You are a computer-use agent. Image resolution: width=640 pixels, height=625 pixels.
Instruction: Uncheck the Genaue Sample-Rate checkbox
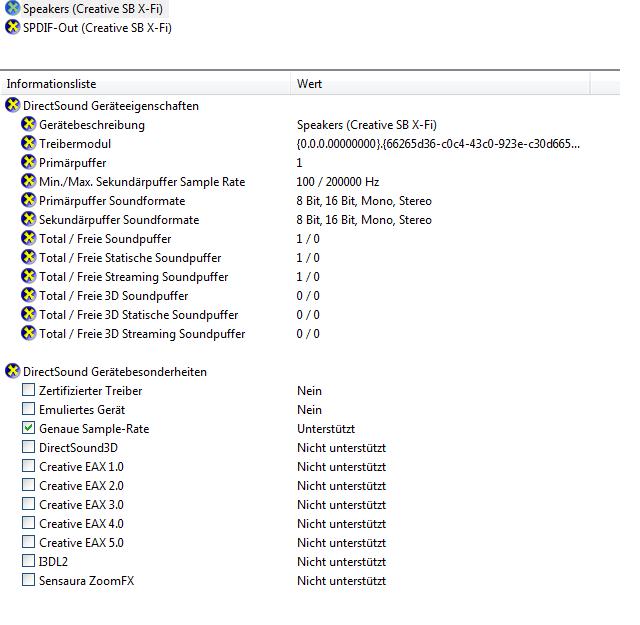[x=28, y=428]
